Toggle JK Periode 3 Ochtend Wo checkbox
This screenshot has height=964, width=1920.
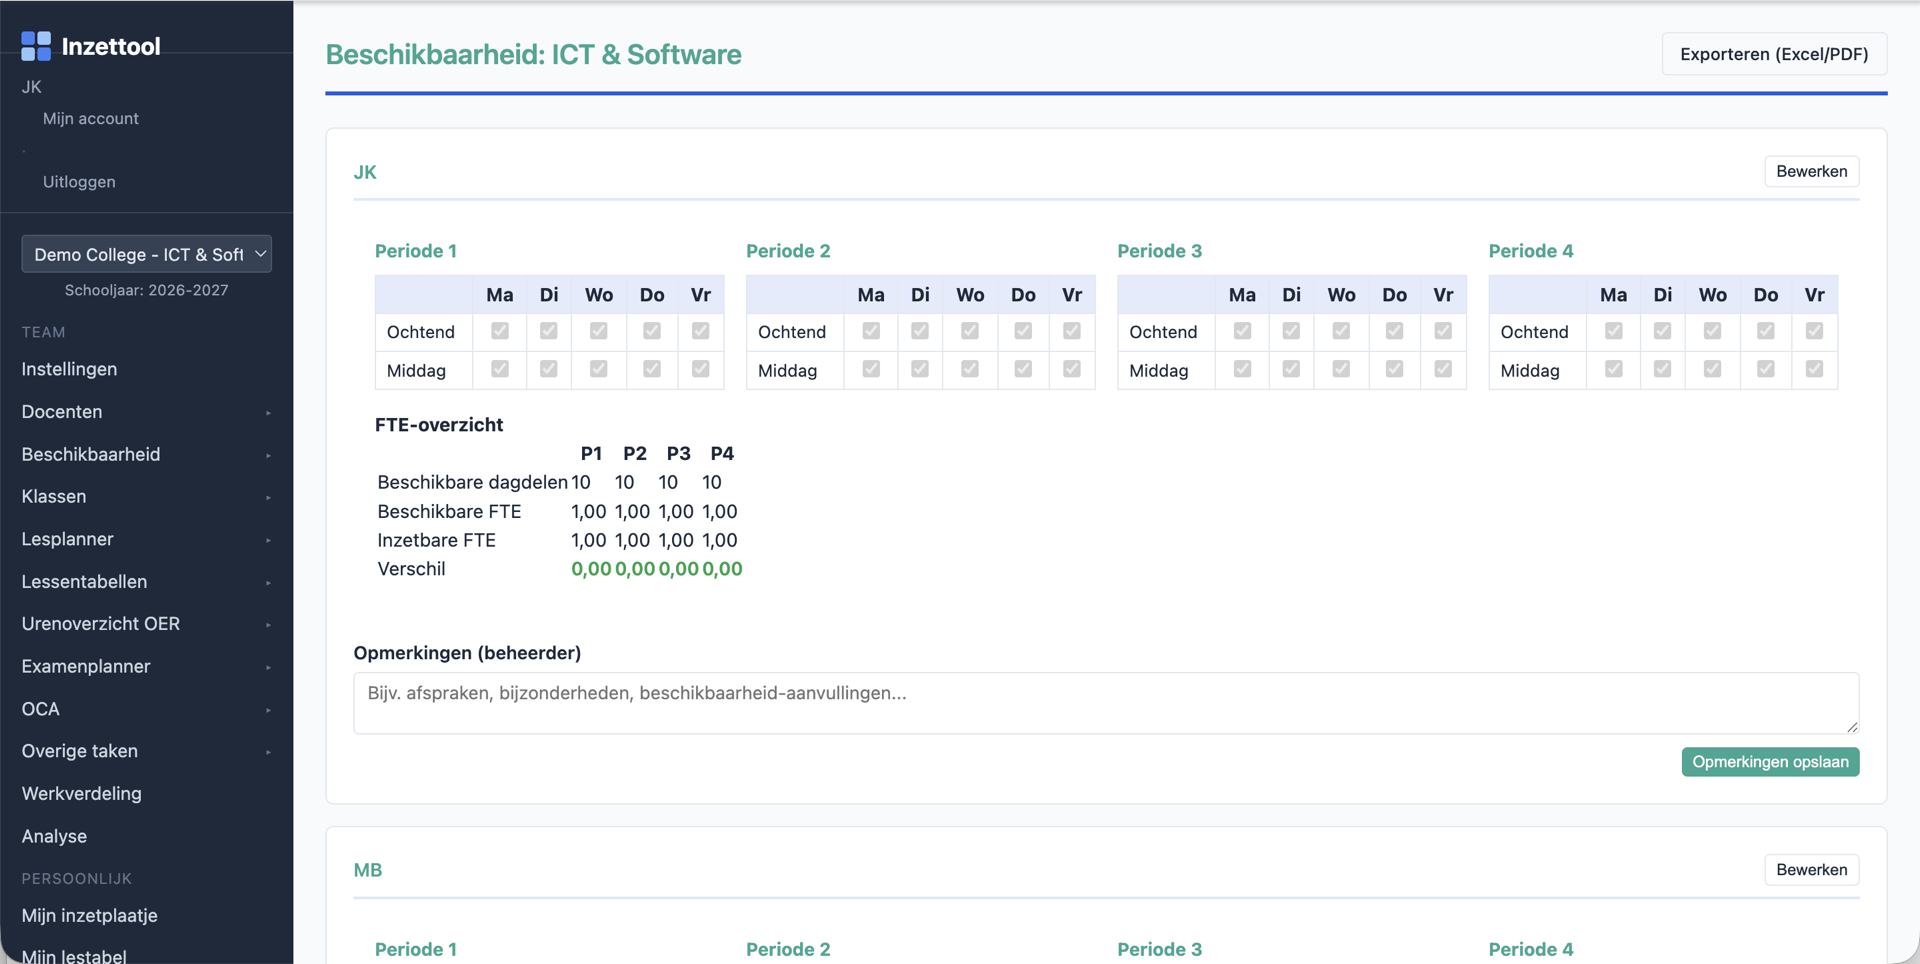(x=1341, y=331)
